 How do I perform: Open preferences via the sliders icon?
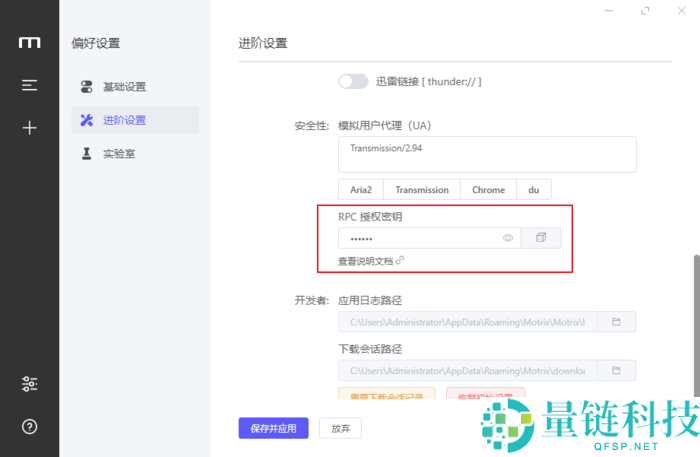point(29,384)
